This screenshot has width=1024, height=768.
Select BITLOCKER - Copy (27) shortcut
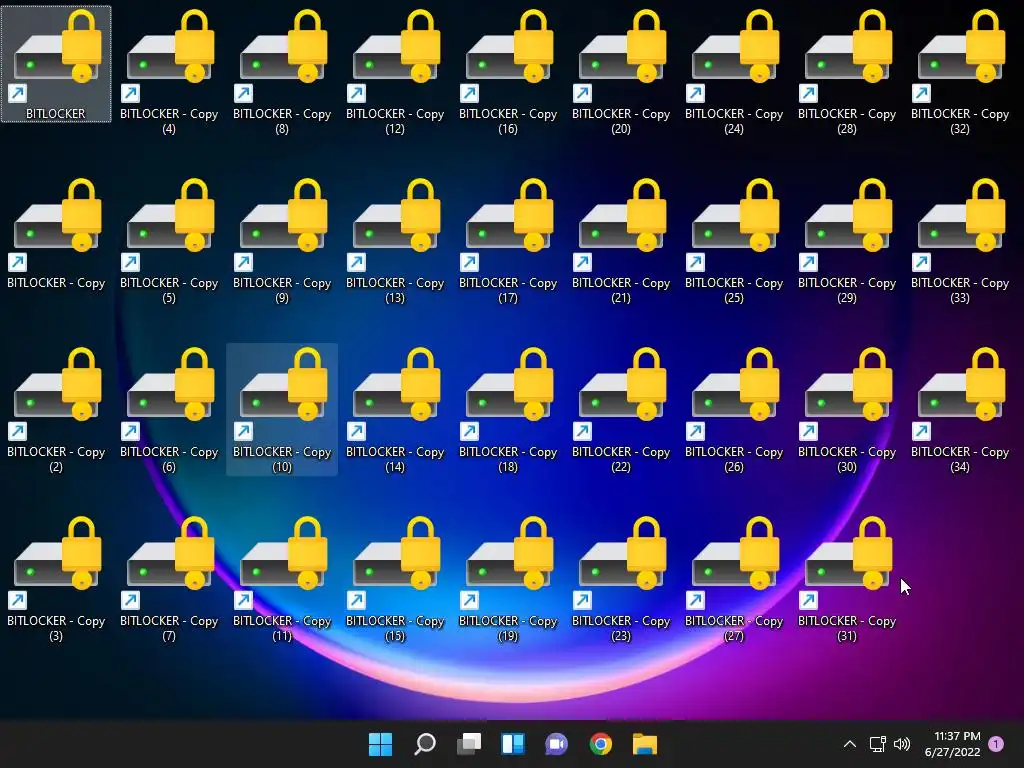point(734,579)
